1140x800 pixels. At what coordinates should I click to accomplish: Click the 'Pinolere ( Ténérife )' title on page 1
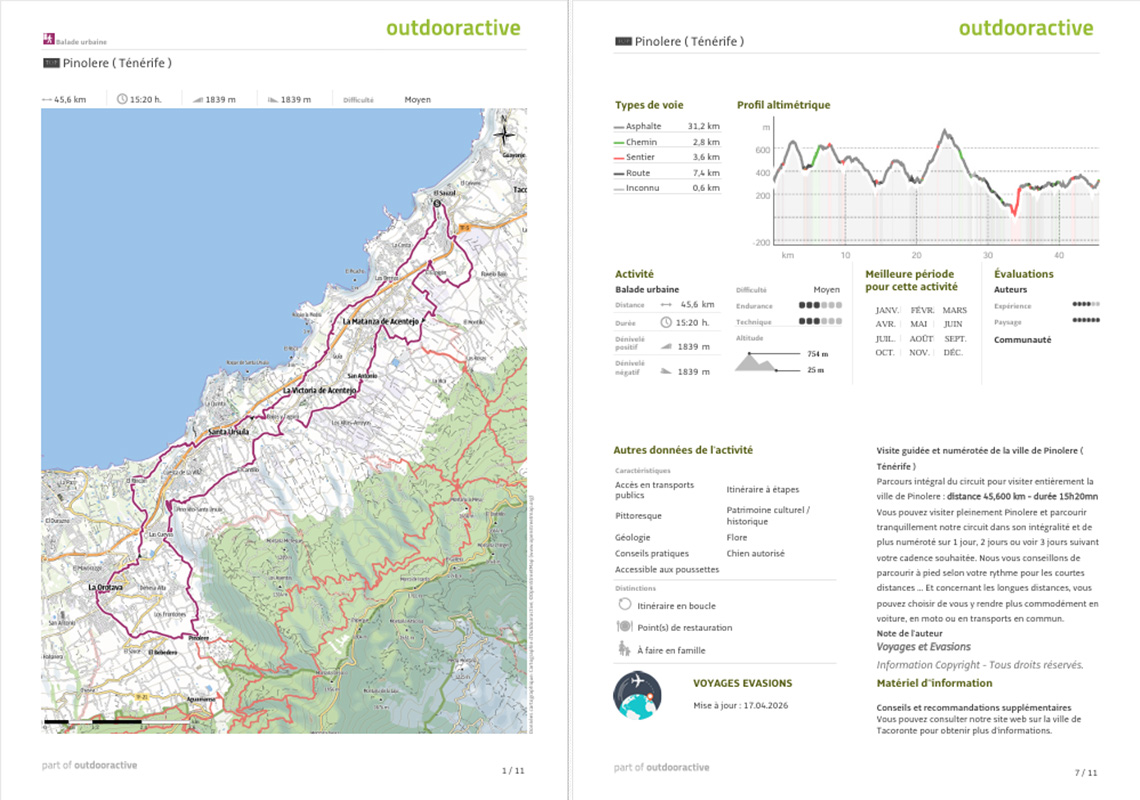point(117,63)
